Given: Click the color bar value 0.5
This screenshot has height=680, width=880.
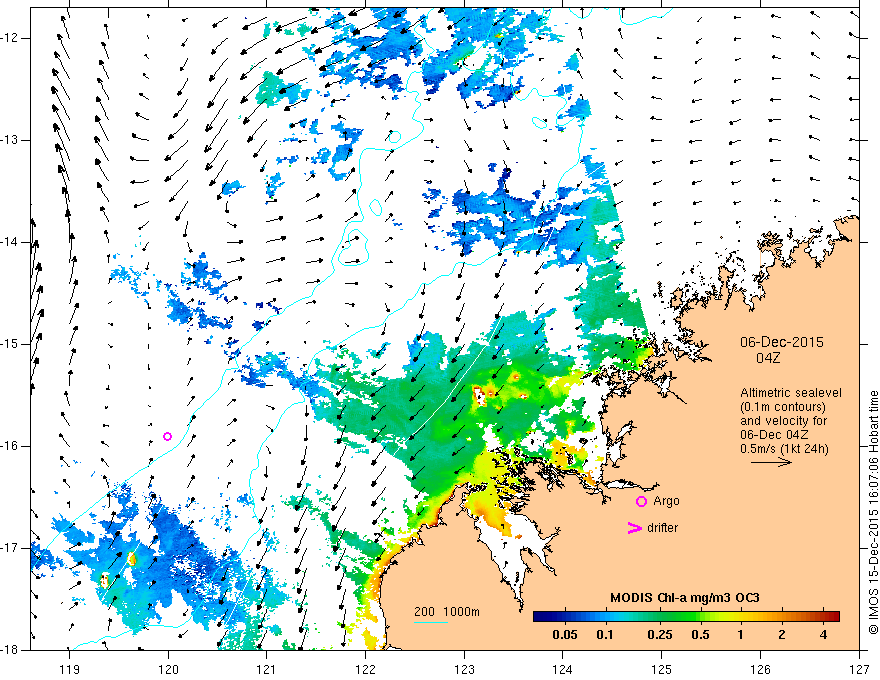Looking at the screenshot, I should point(700,635).
